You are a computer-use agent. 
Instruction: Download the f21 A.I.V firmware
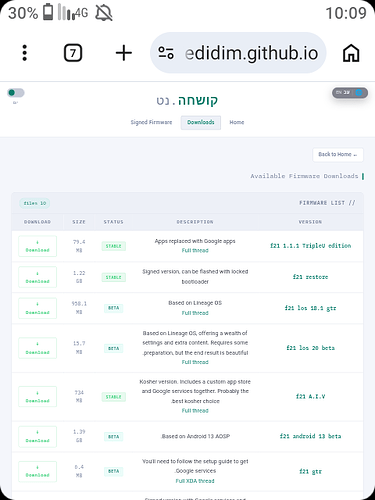[37, 397]
